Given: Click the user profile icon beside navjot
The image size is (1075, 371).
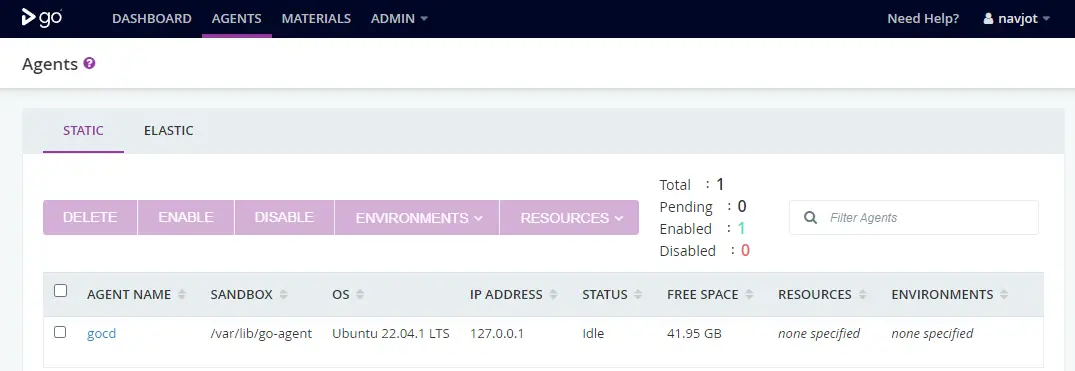Looking at the screenshot, I should 988,19.
